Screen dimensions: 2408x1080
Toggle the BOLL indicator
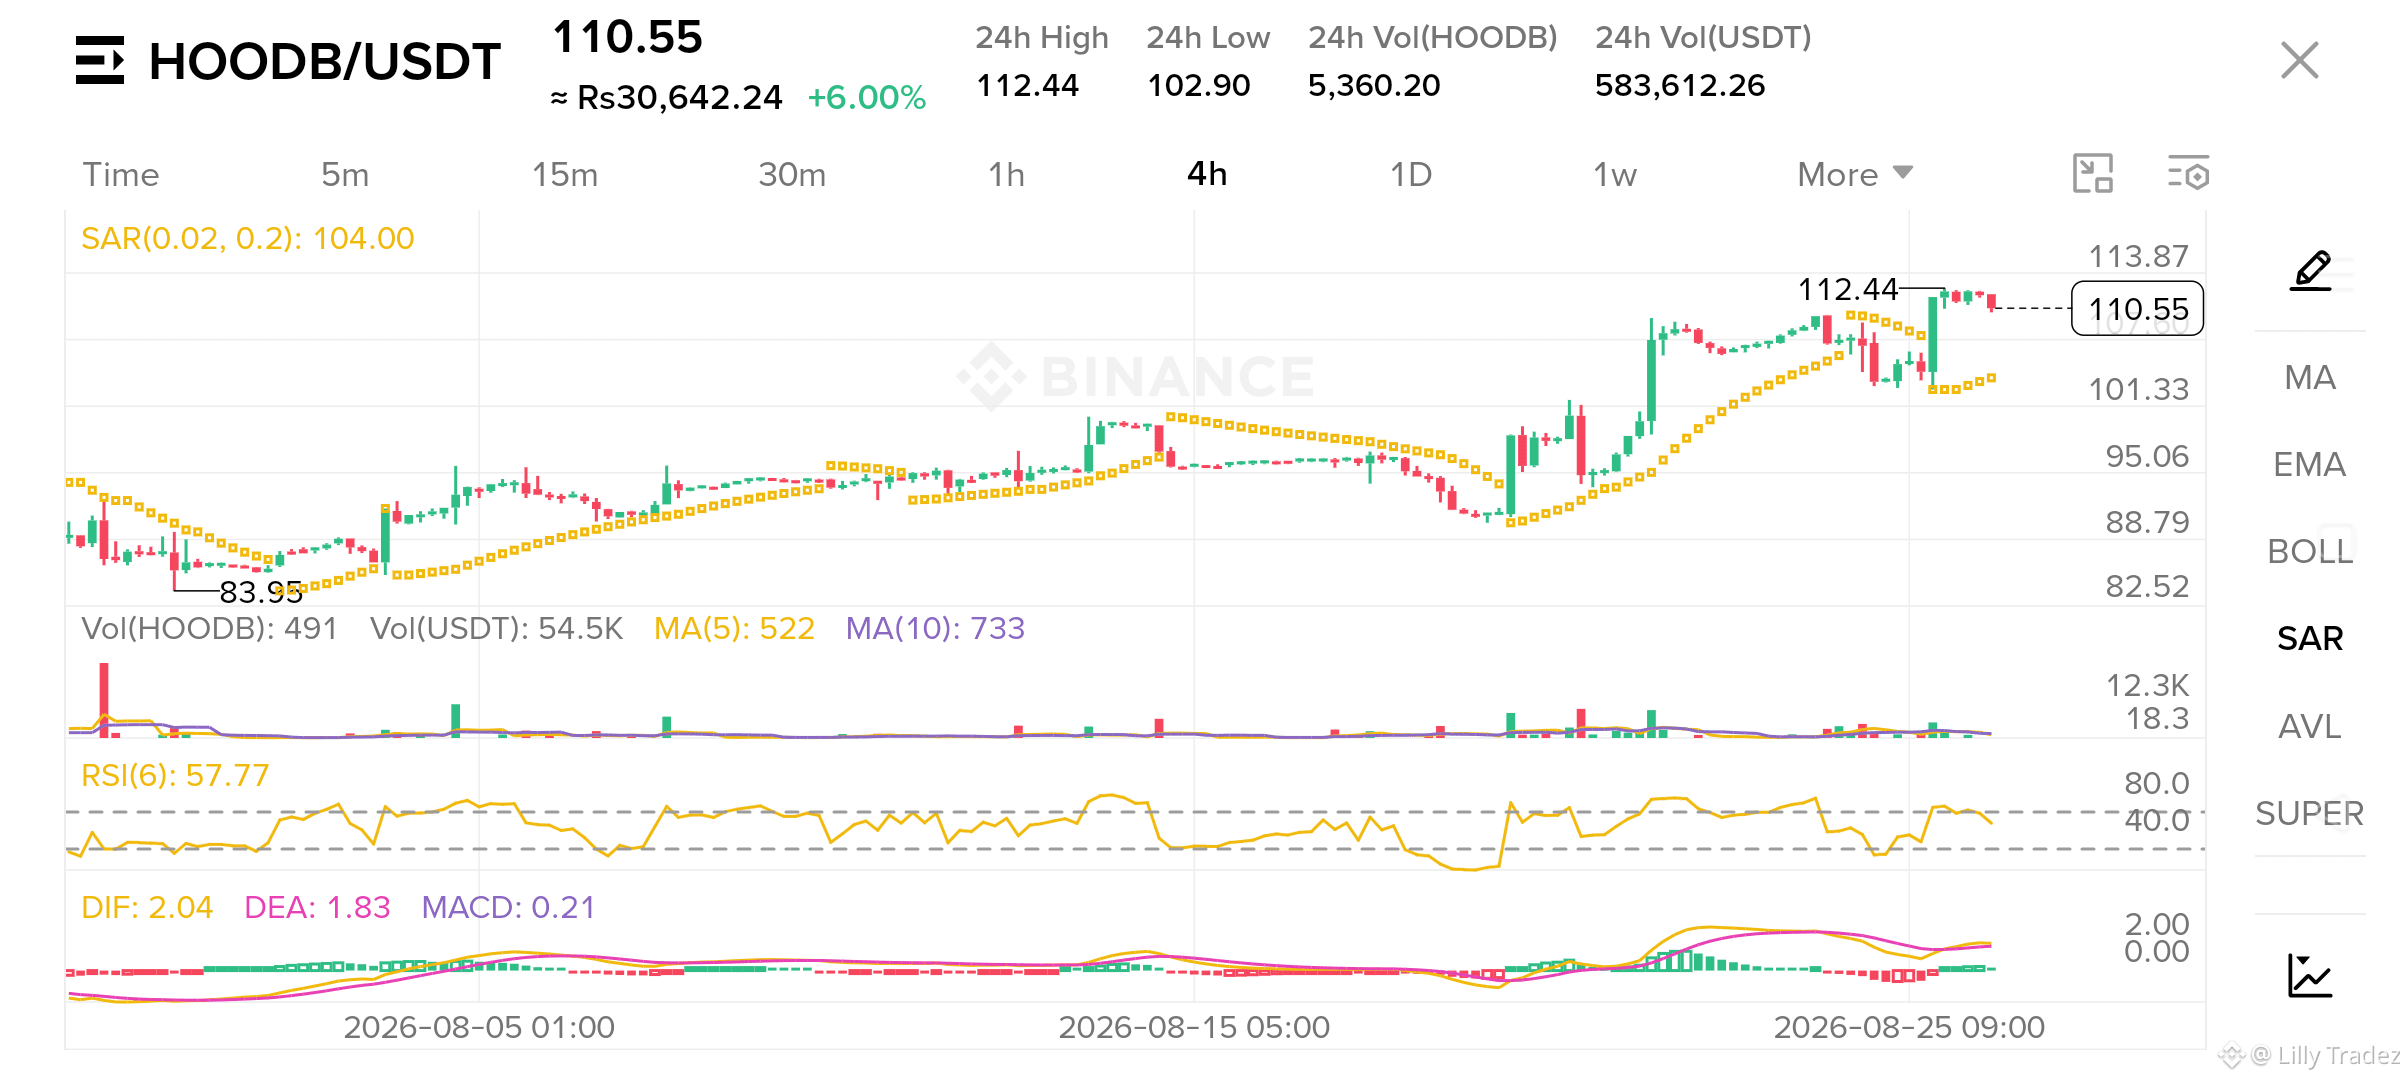pyautogui.click(x=2310, y=551)
